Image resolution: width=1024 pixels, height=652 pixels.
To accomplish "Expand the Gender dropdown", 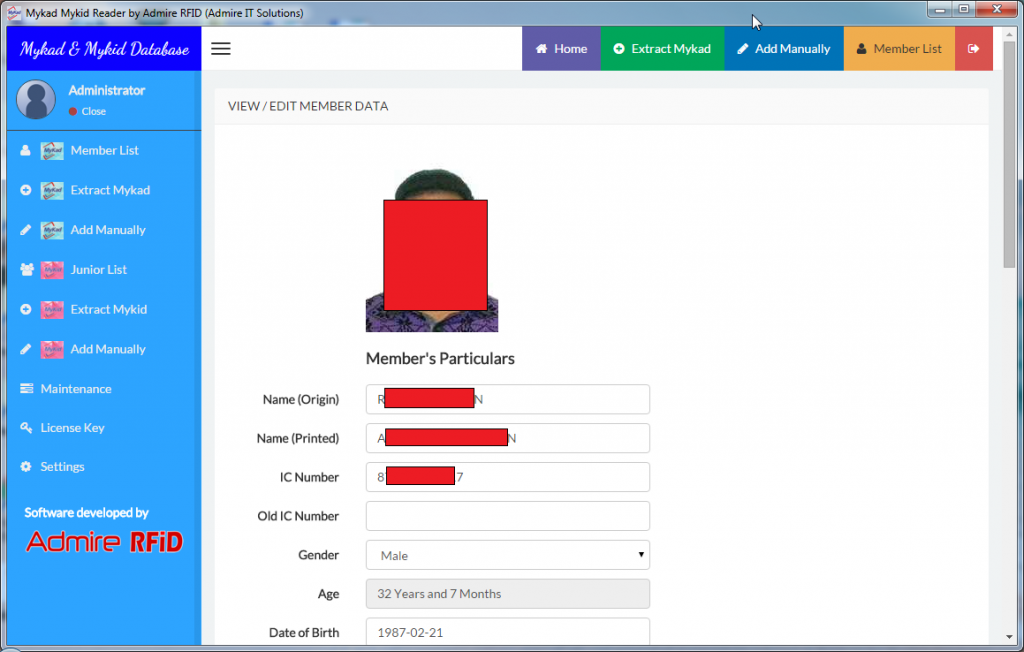I will pos(507,555).
